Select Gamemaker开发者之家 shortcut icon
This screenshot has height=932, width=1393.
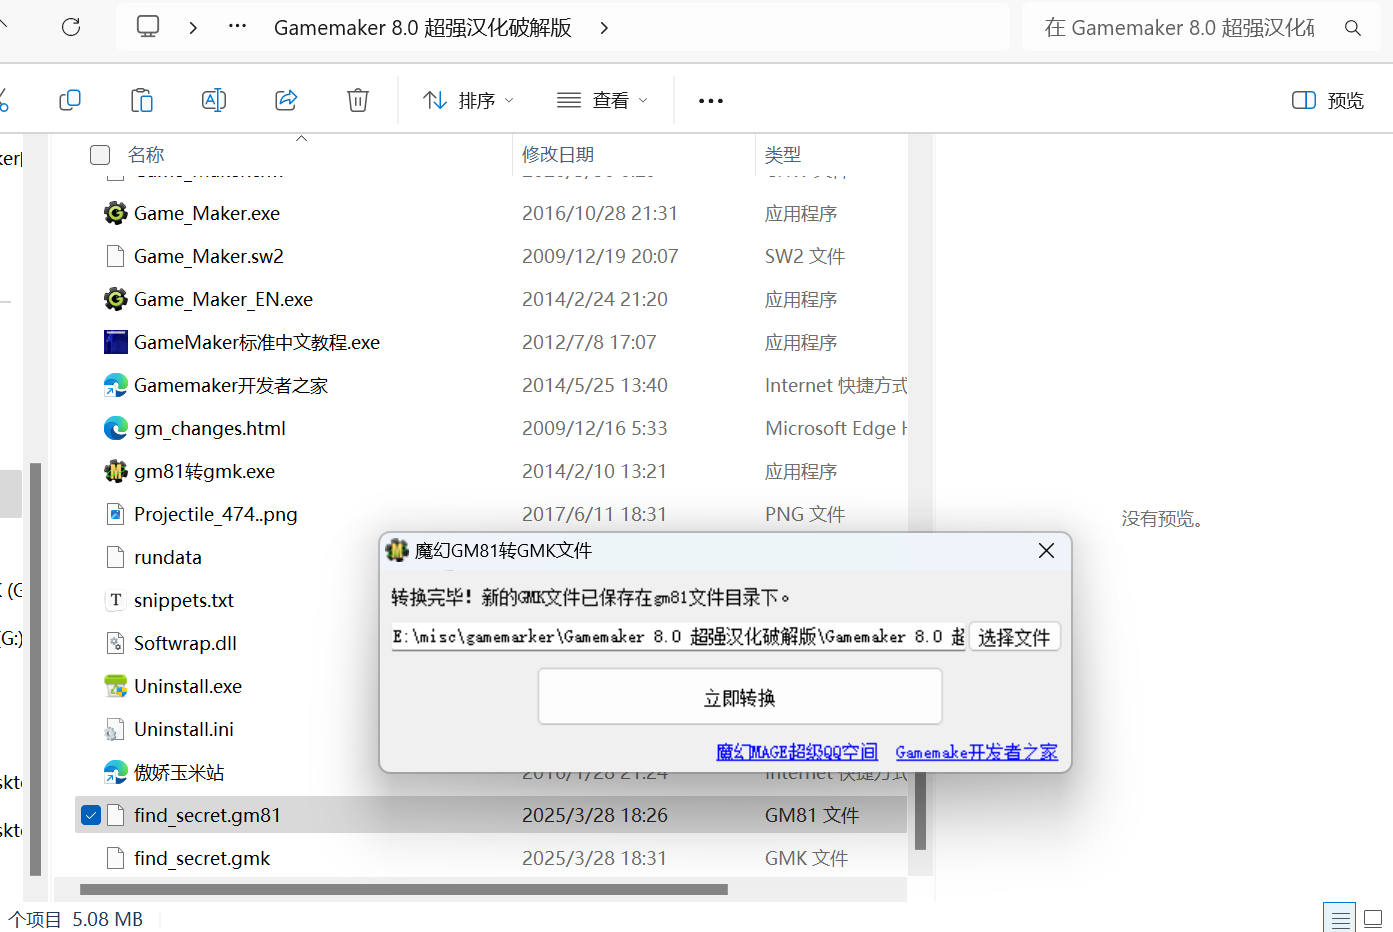[116, 385]
